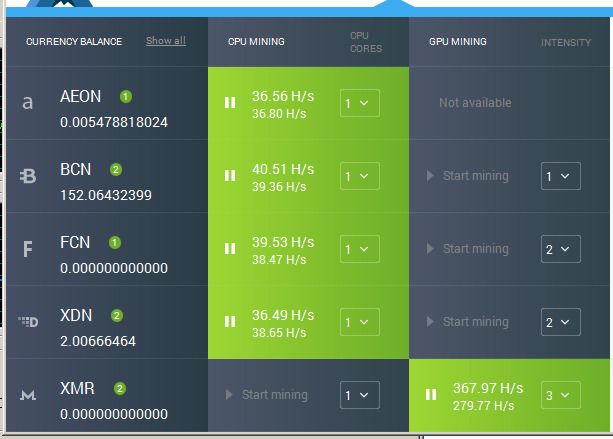
Task: Click the CPU MINING column header
Action: click(x=256, y=41)
